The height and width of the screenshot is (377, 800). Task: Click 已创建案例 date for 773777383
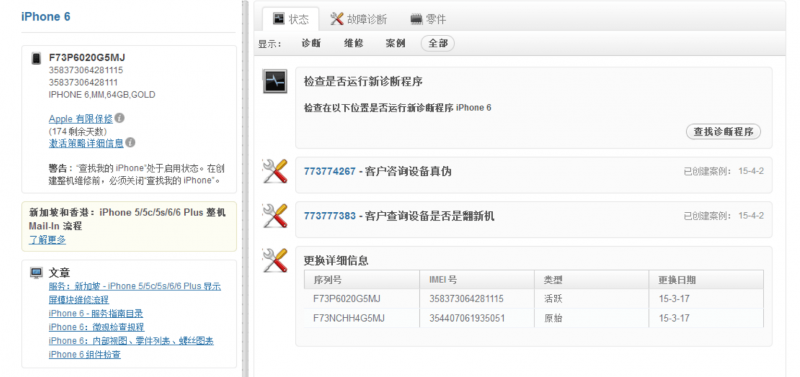723,216
